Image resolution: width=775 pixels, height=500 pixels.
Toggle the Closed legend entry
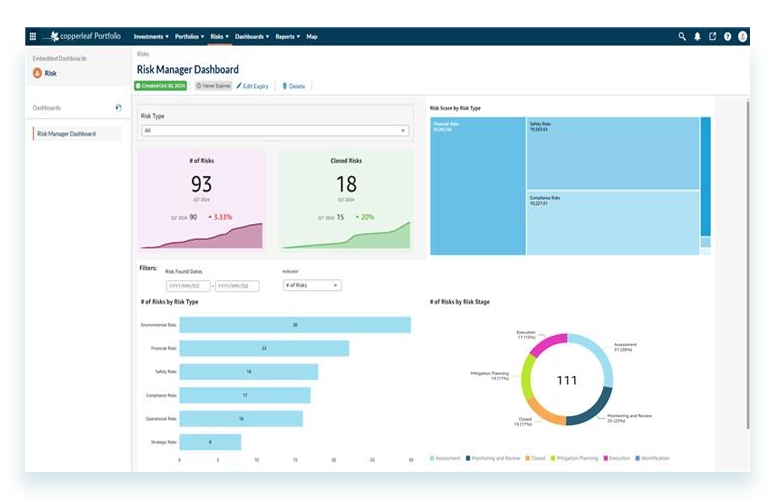tap(535, 458)
